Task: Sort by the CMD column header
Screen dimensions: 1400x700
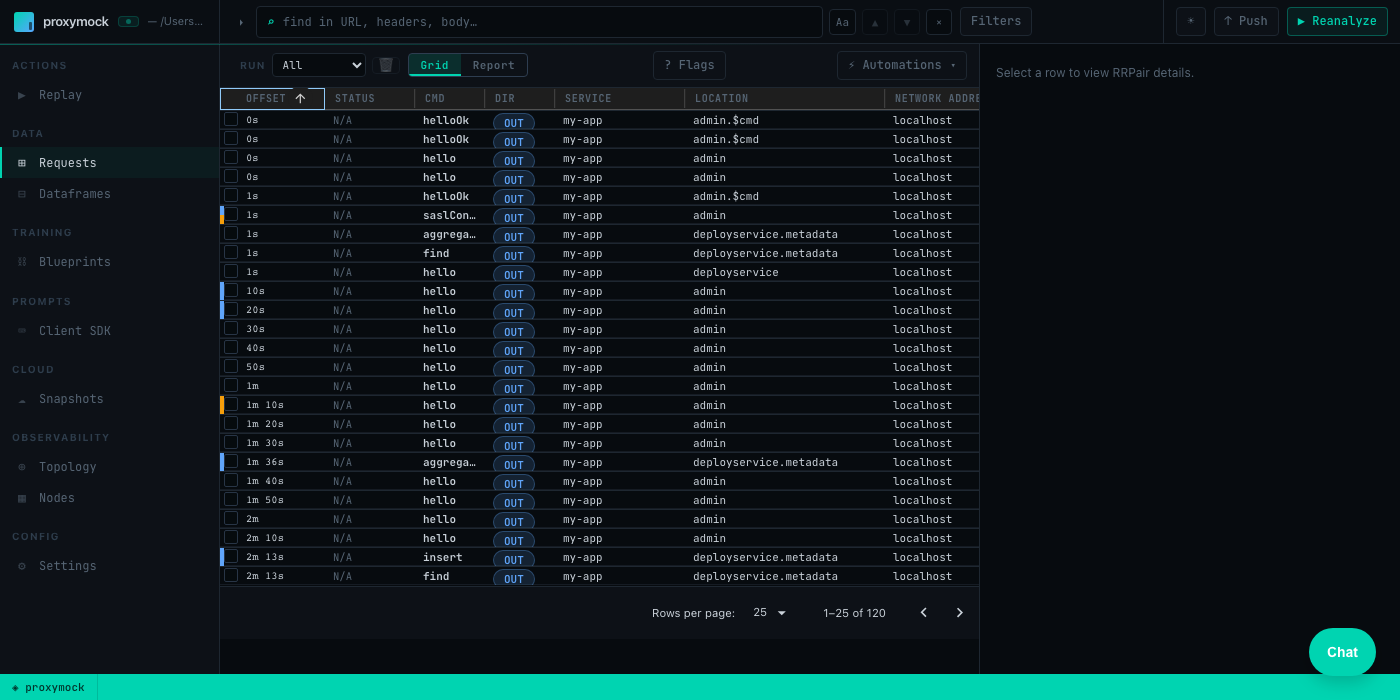Action: (435, 99)
